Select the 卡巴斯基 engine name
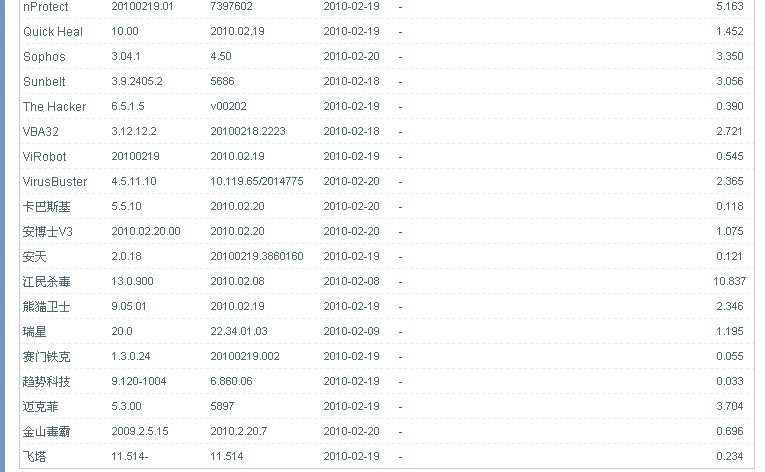765x472 pixels. (x=46, y=206)
